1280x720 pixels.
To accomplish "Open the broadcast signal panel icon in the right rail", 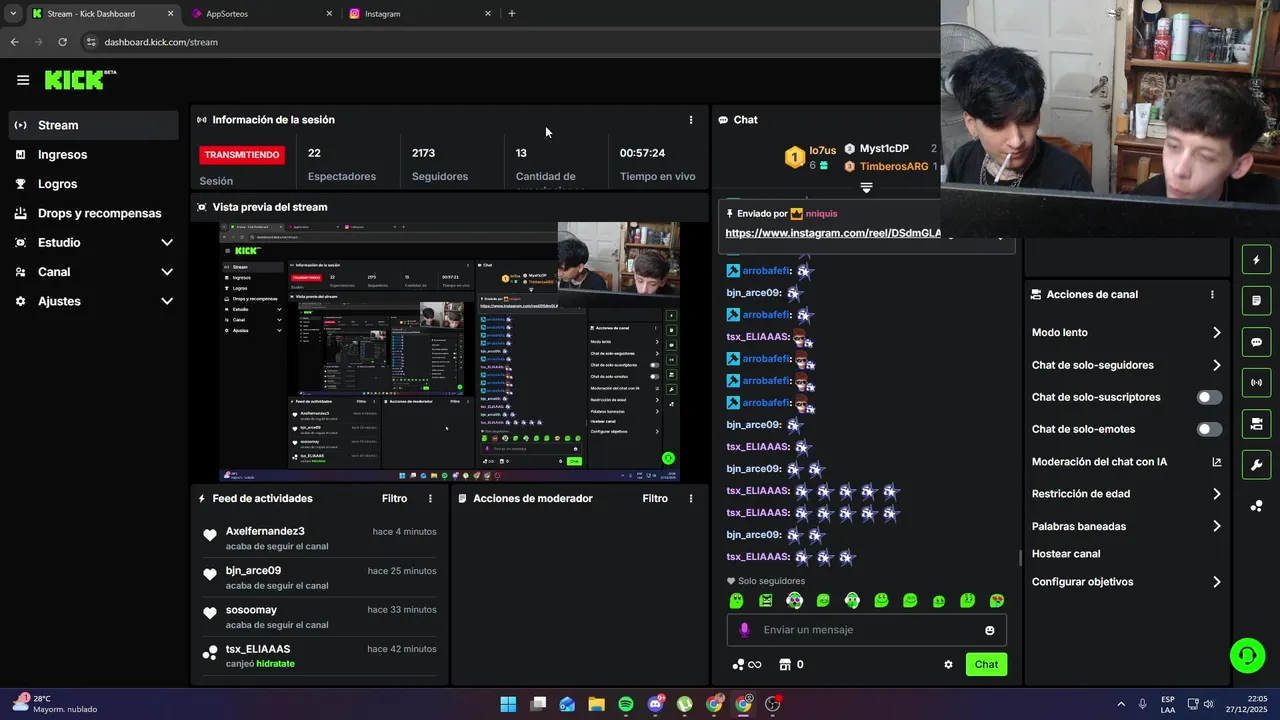I will (1256, 383).
